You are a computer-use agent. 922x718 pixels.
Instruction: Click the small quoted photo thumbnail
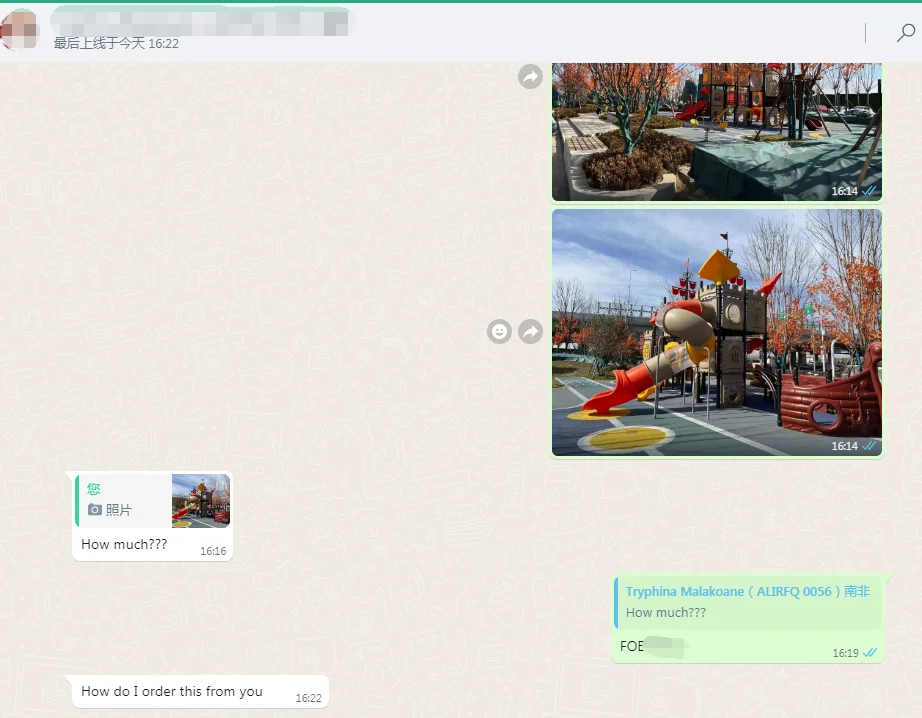coord(201,500)
